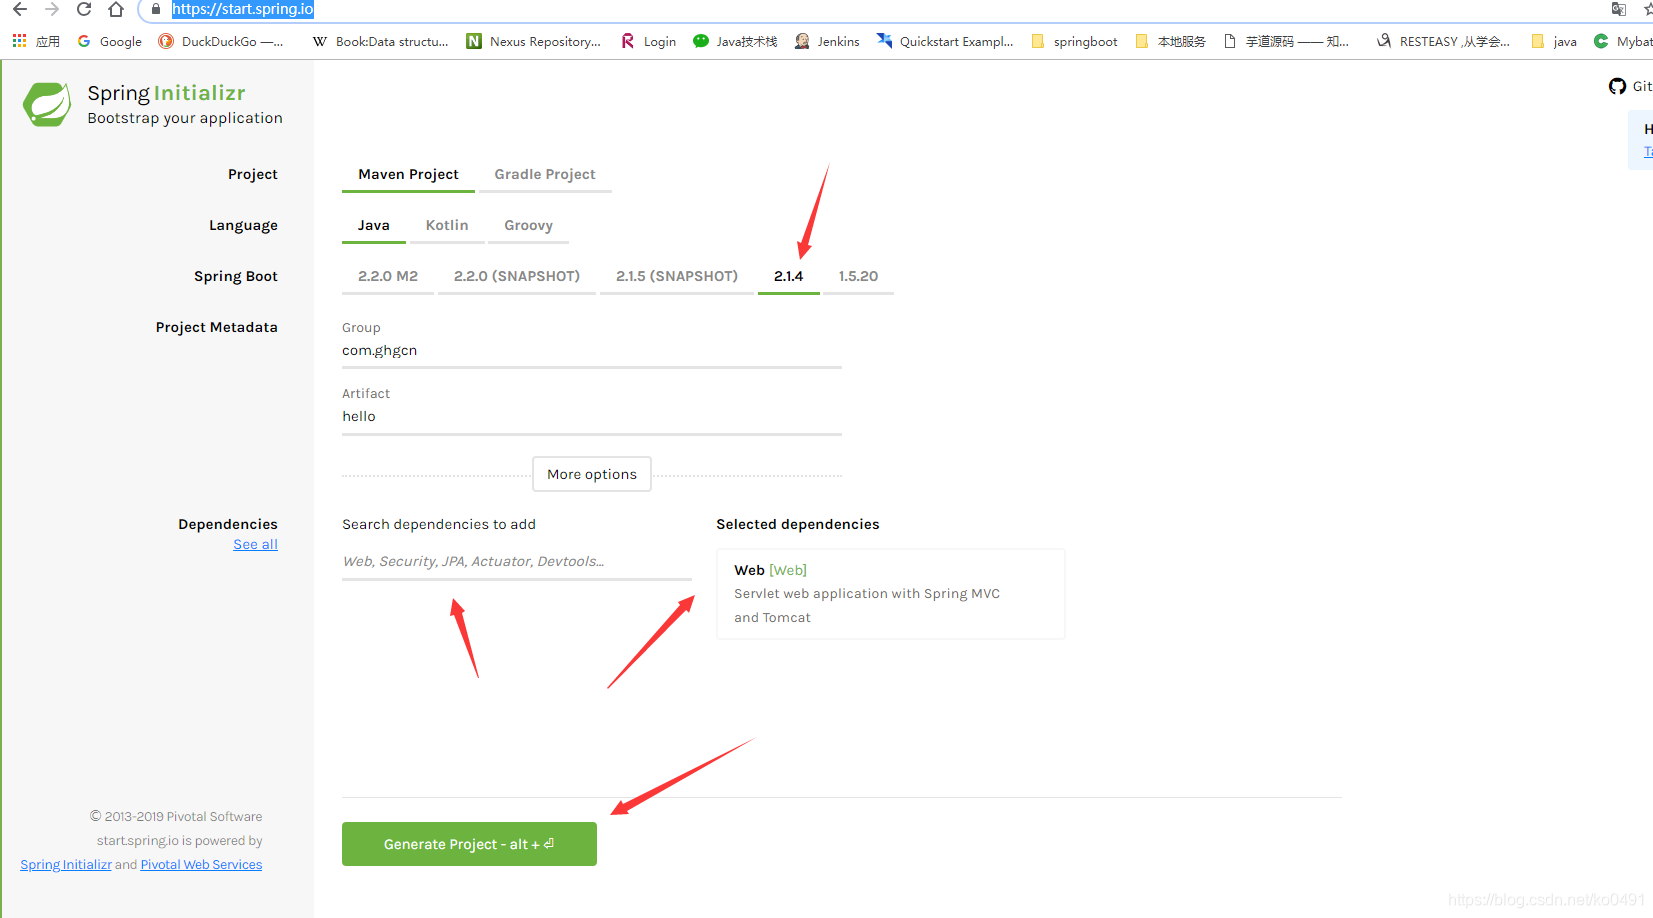
Task: Open the apps grid bookmark icon
Action: pos(19,41)
